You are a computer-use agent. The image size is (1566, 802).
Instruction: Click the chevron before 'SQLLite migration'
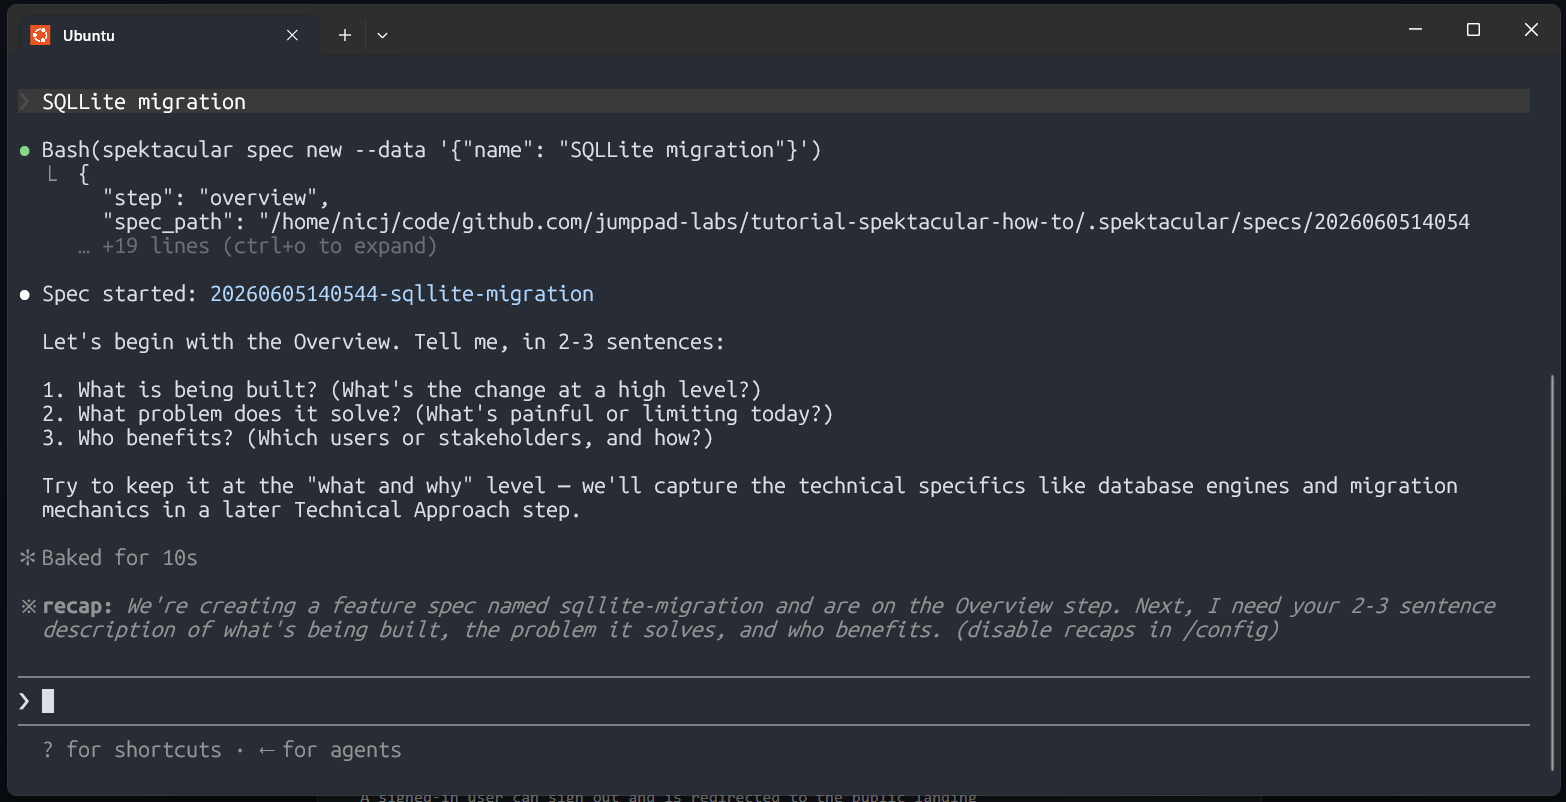point(25,101)
